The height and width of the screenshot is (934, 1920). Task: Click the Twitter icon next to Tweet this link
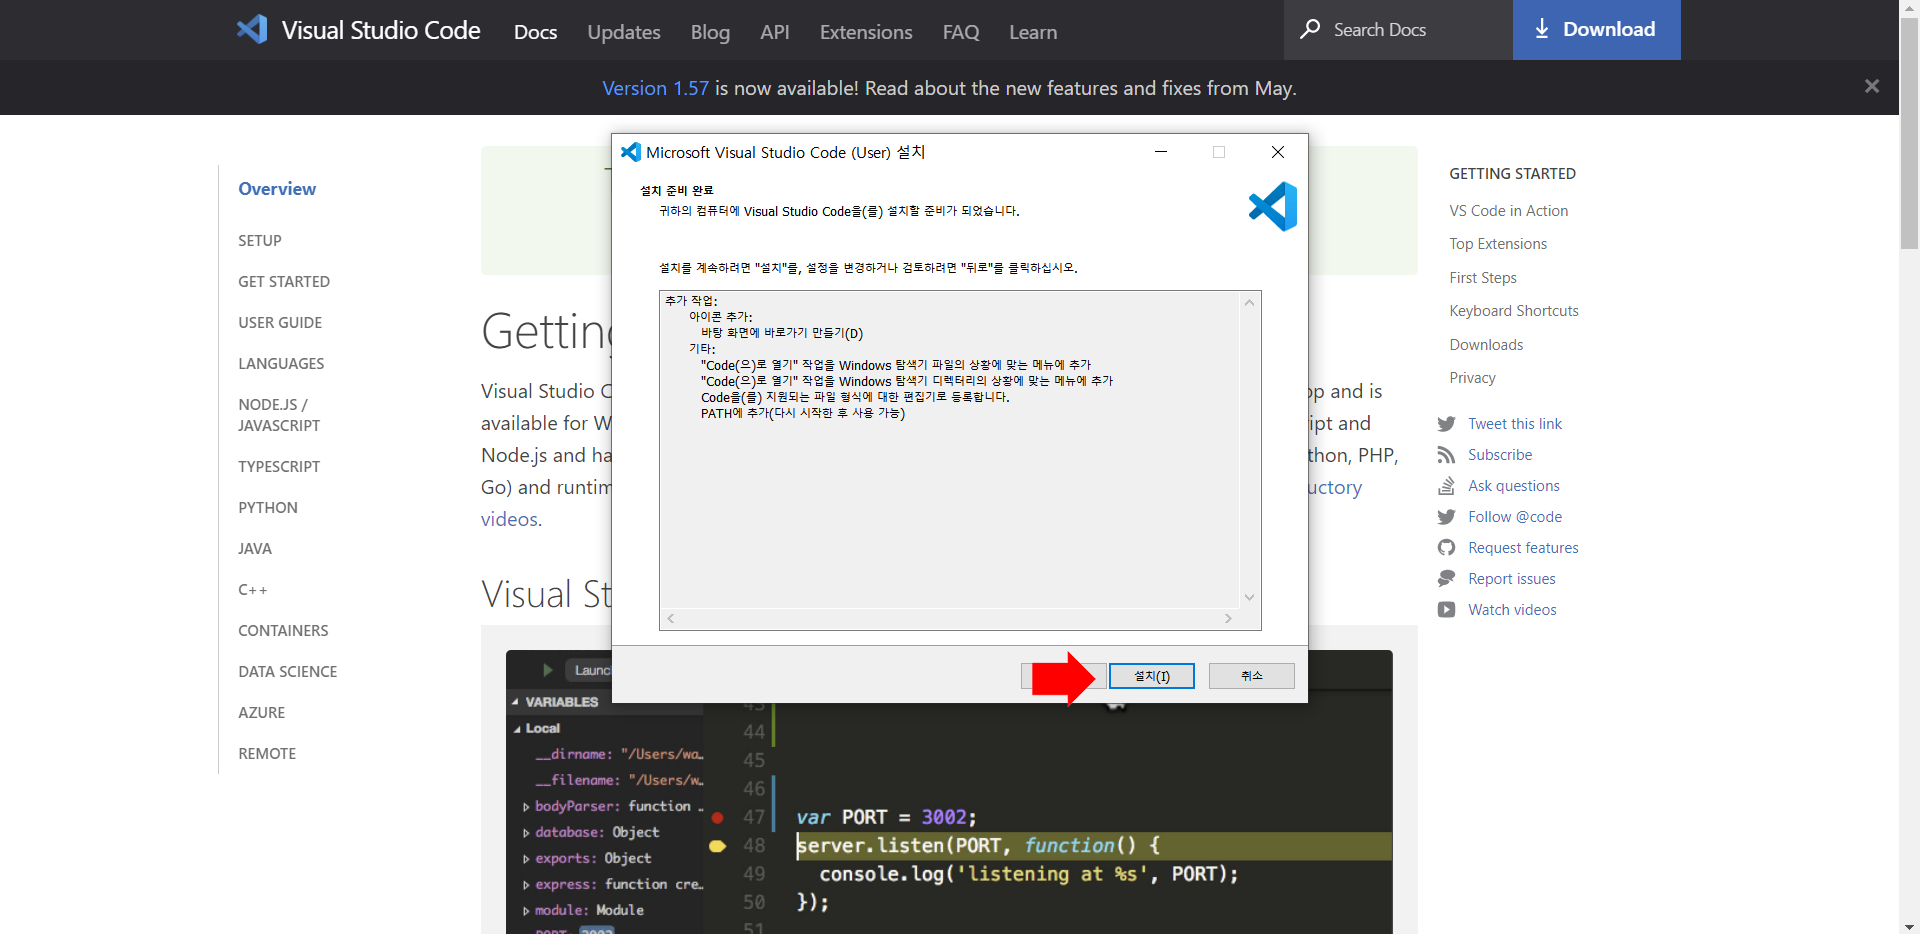tap(1446, 424)
